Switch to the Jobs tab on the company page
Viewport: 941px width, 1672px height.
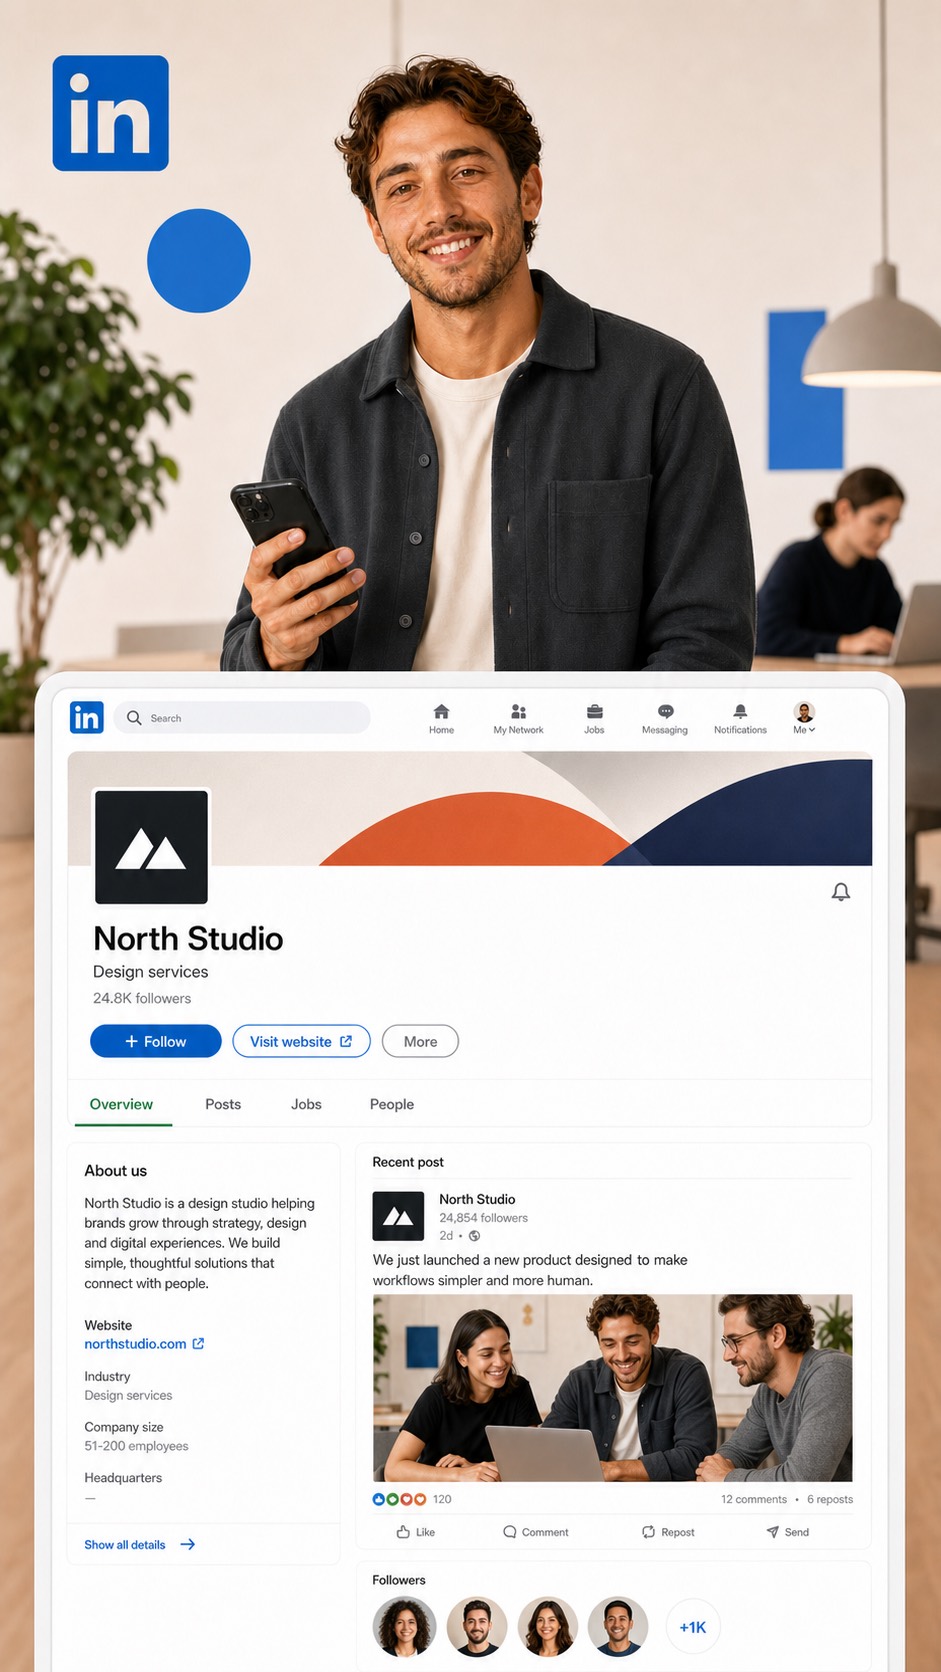click(x=306, y=1104)
